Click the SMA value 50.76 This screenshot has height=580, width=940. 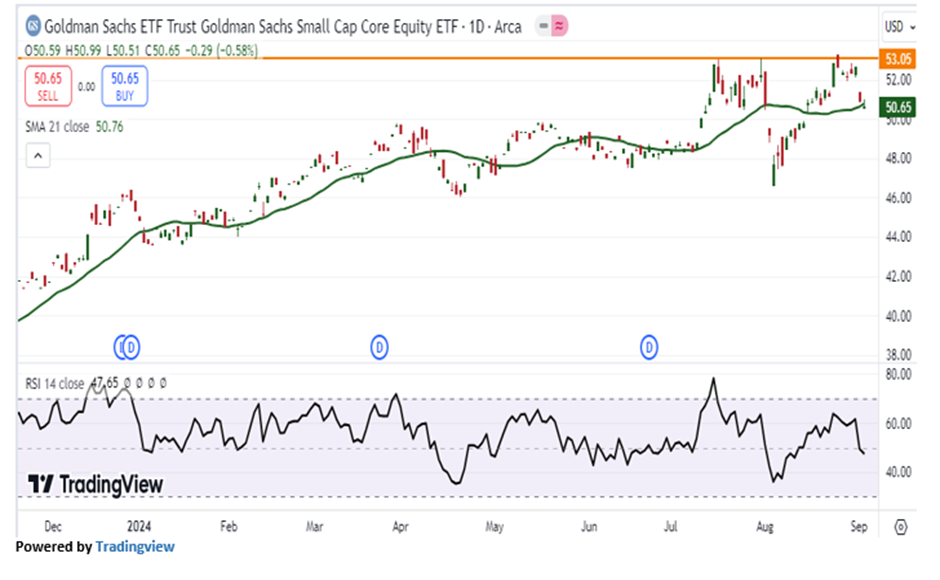(110, 127)
